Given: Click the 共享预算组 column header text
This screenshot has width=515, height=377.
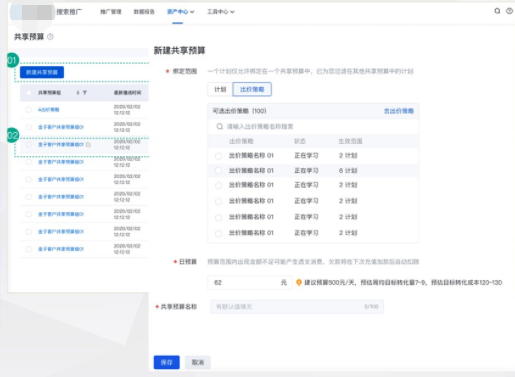Looking at the screenshot, I should point(49,93).
